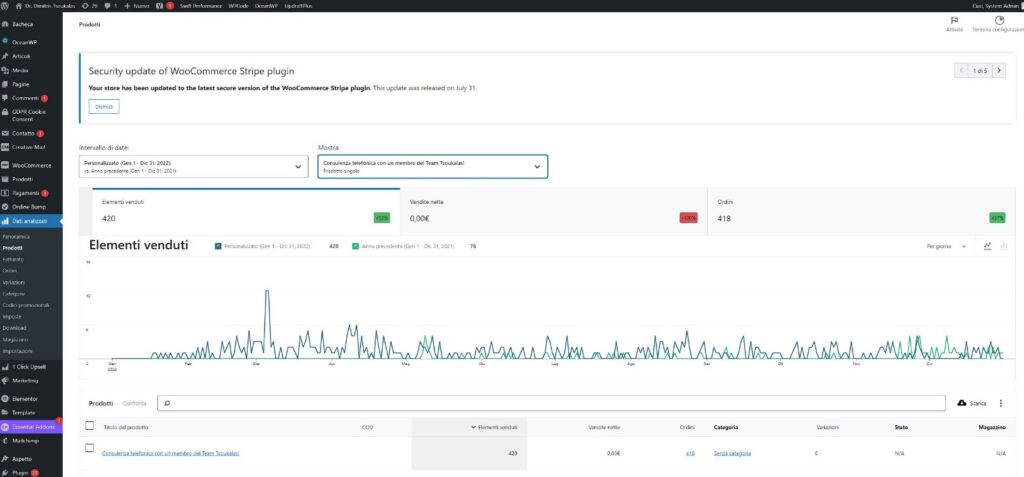Sort by Elementi venduti column
The width and height of the screenshot is (1024, 477).
click(x=494, y=427)
